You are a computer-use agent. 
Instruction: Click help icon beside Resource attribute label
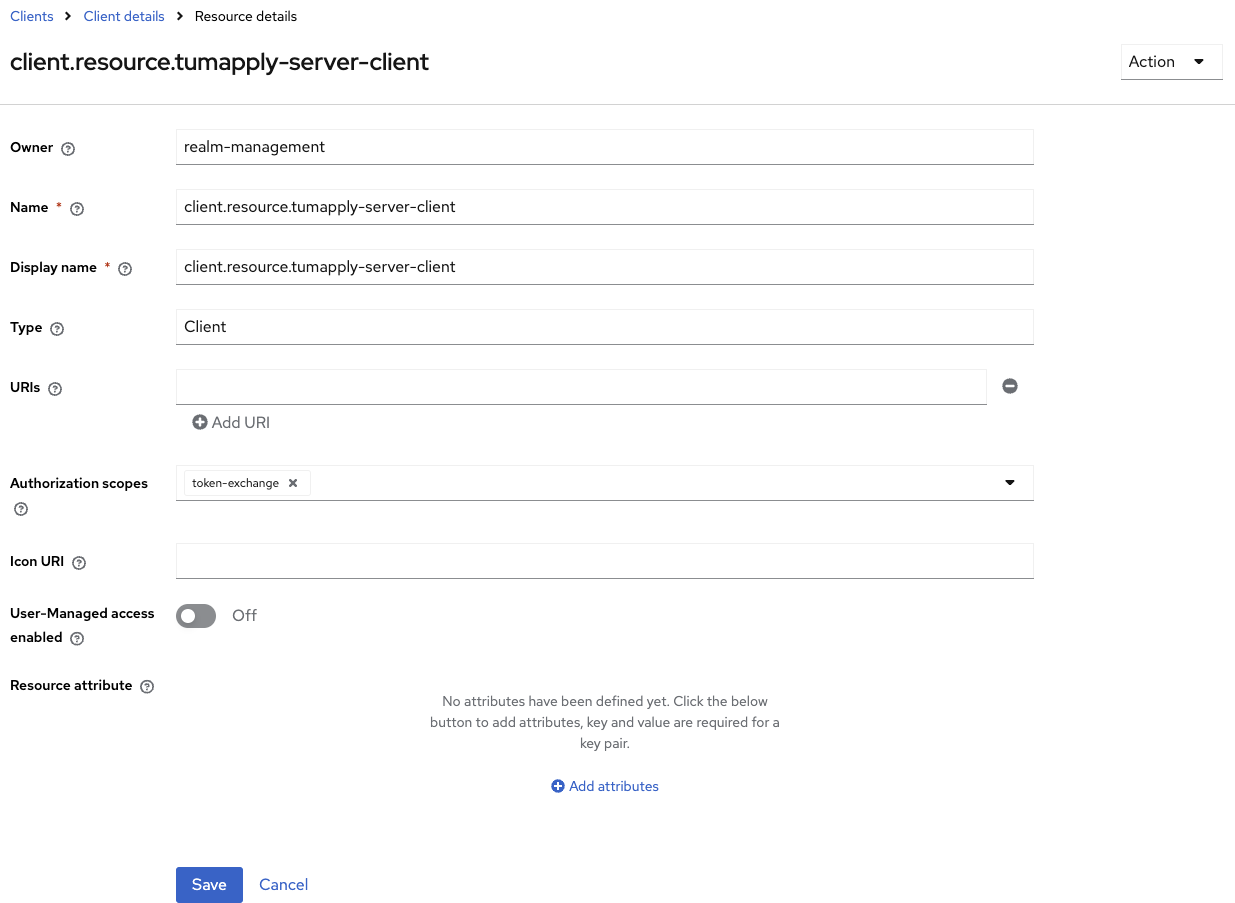coord(147,687)
